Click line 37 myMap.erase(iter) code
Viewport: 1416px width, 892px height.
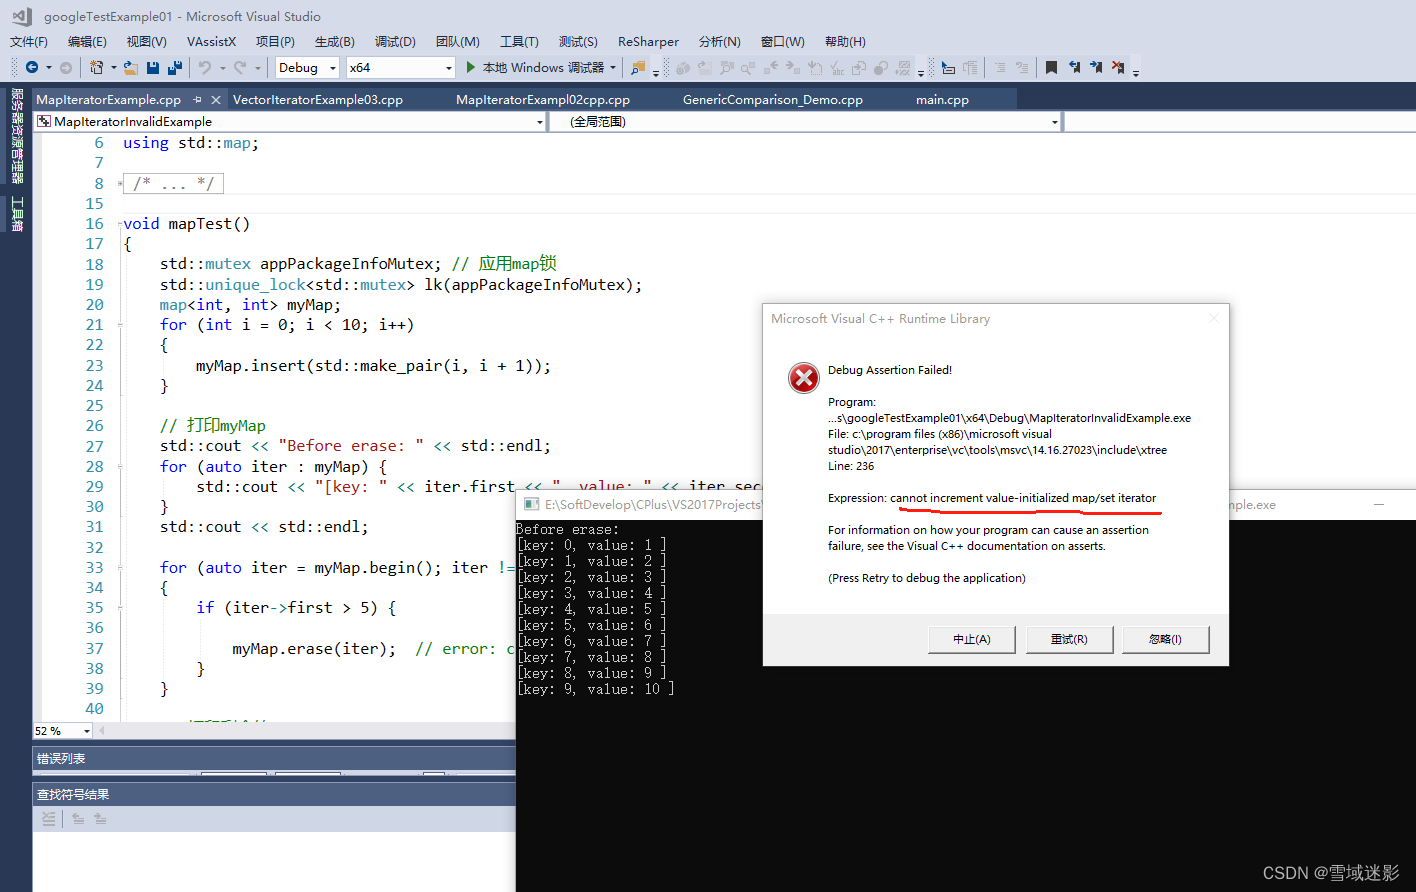coord(314,649)
